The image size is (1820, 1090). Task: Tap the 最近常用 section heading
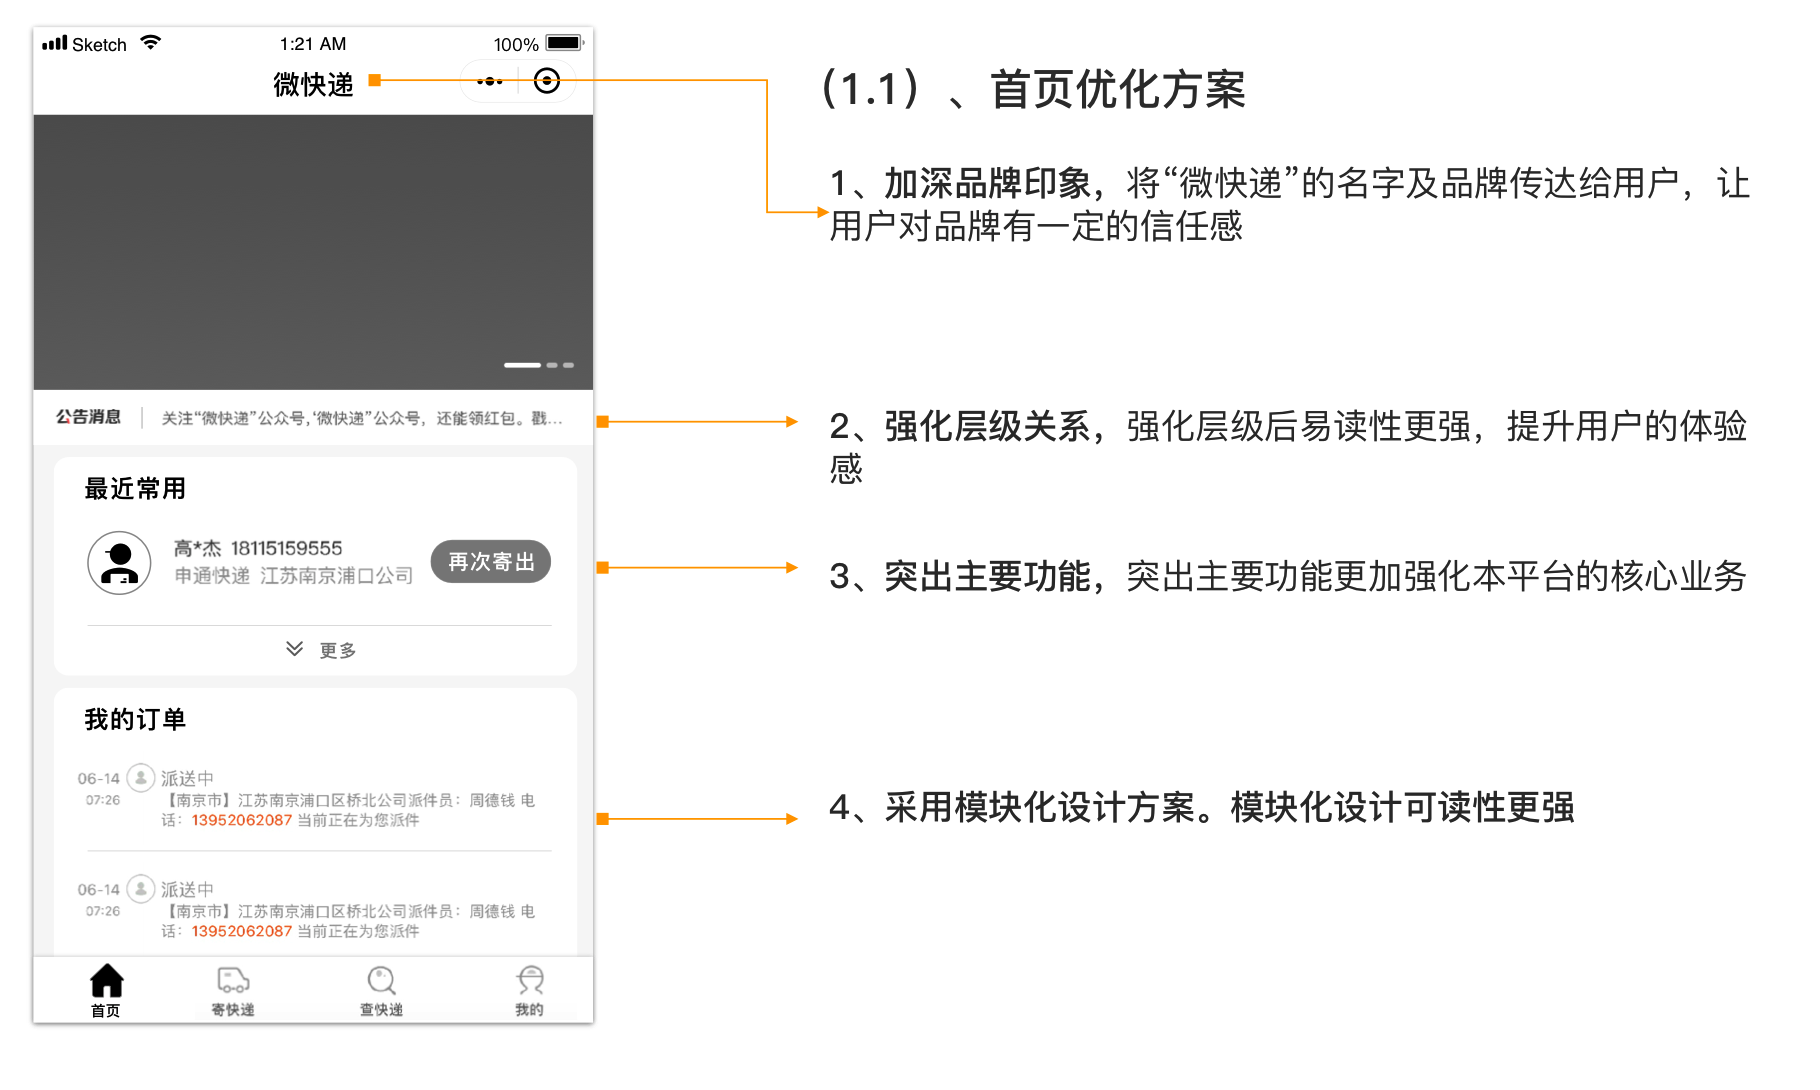pos(135,489)
